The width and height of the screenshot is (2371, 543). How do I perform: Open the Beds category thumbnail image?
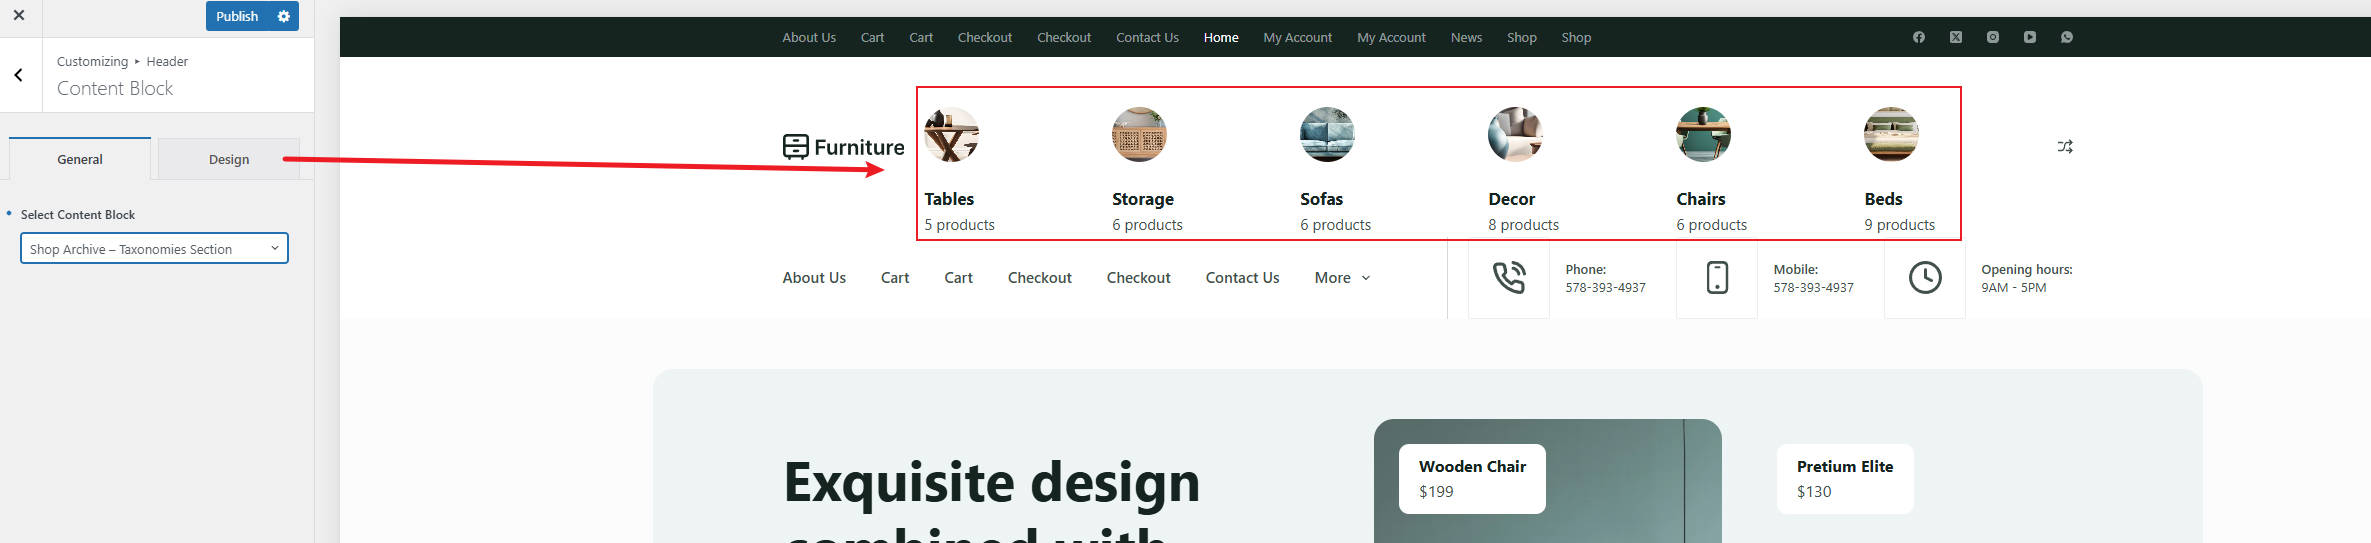pyautogui.click(x=1891, y=134)
